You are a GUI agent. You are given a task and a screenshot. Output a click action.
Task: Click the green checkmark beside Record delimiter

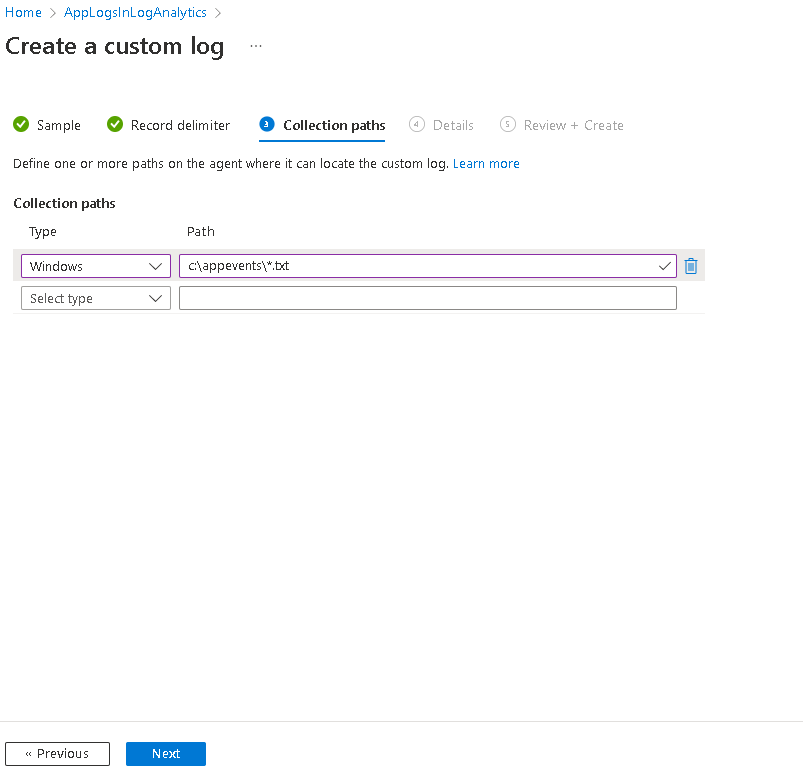[x=115, y=125]
